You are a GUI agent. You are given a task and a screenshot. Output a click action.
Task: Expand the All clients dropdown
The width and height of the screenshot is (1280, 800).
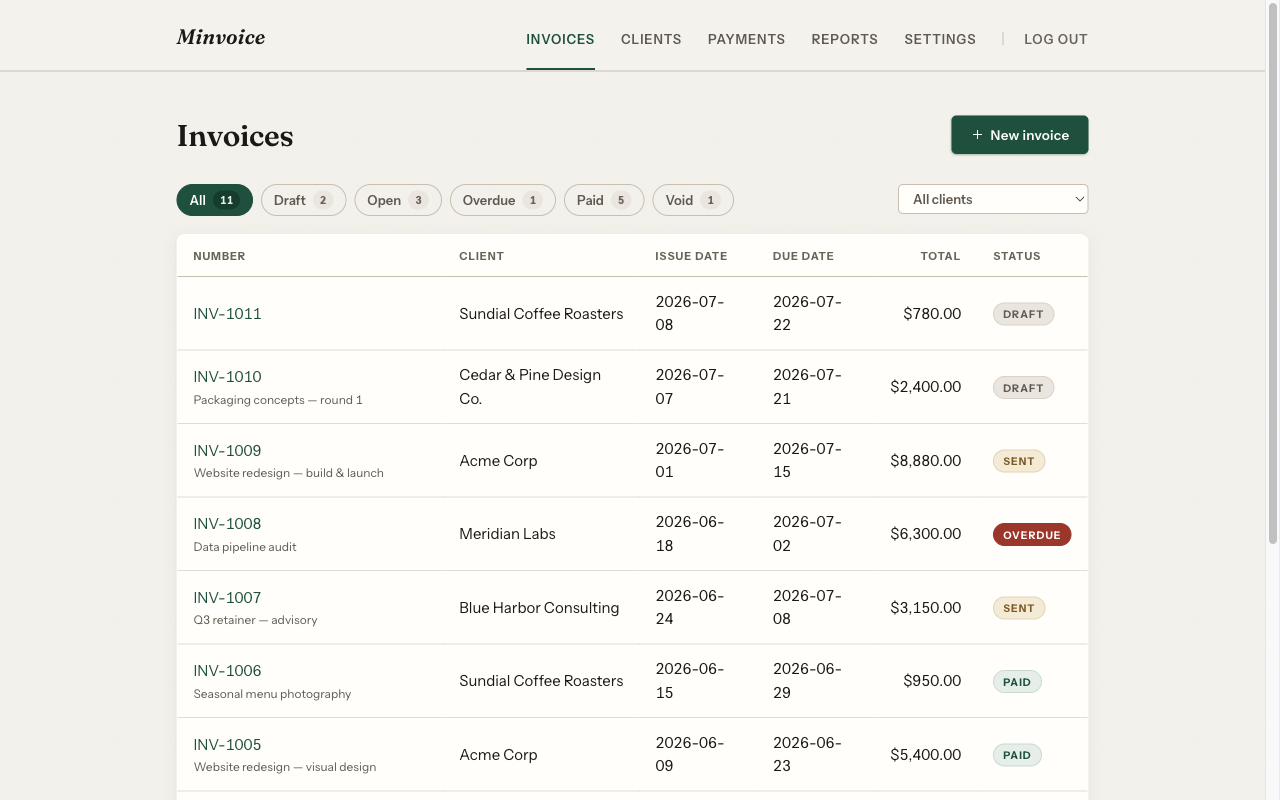coord(993,199)
